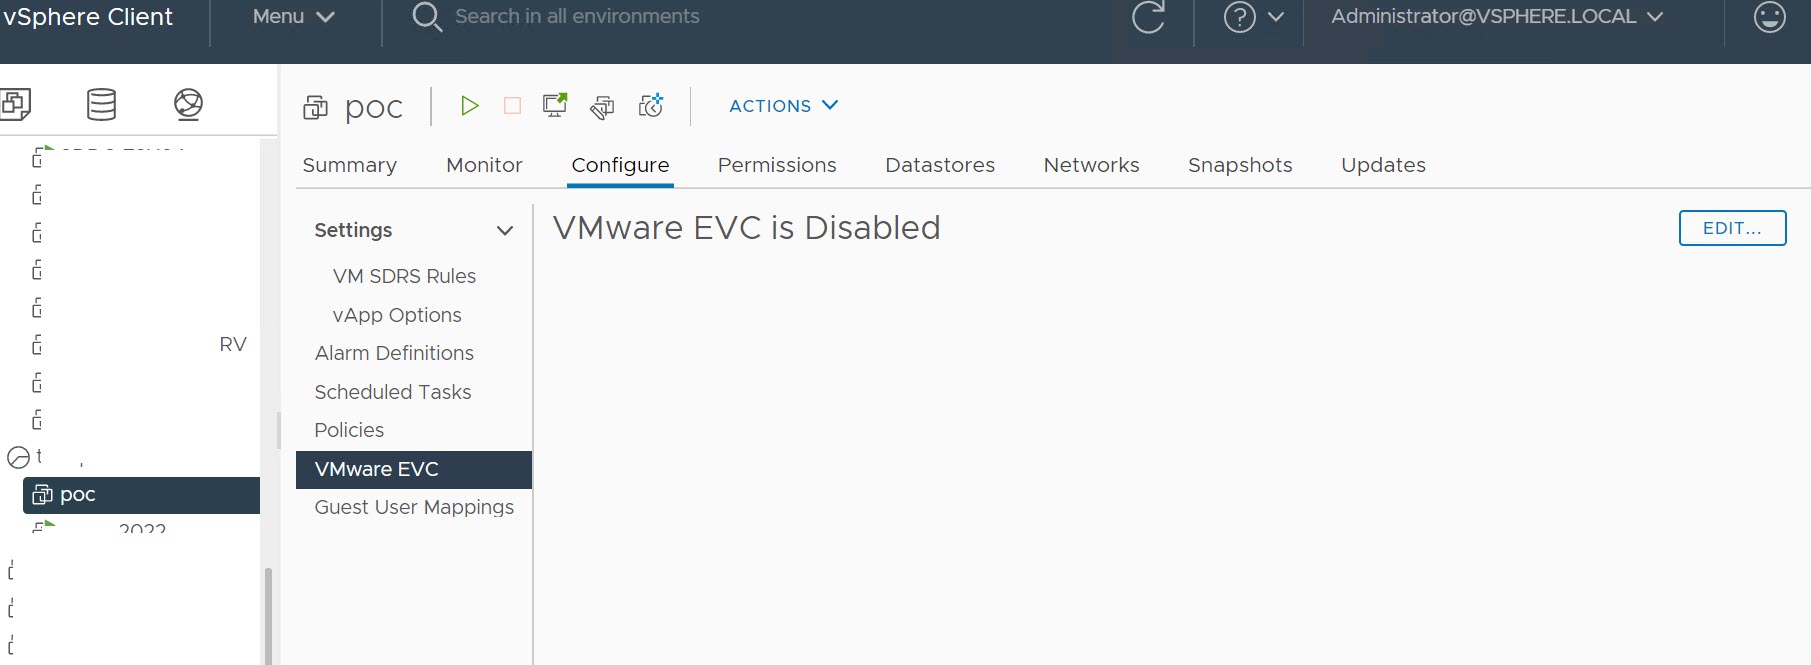Expand the Menu dropdown
The height and width of the screenshot is (665, 1811).
(293, 17)
